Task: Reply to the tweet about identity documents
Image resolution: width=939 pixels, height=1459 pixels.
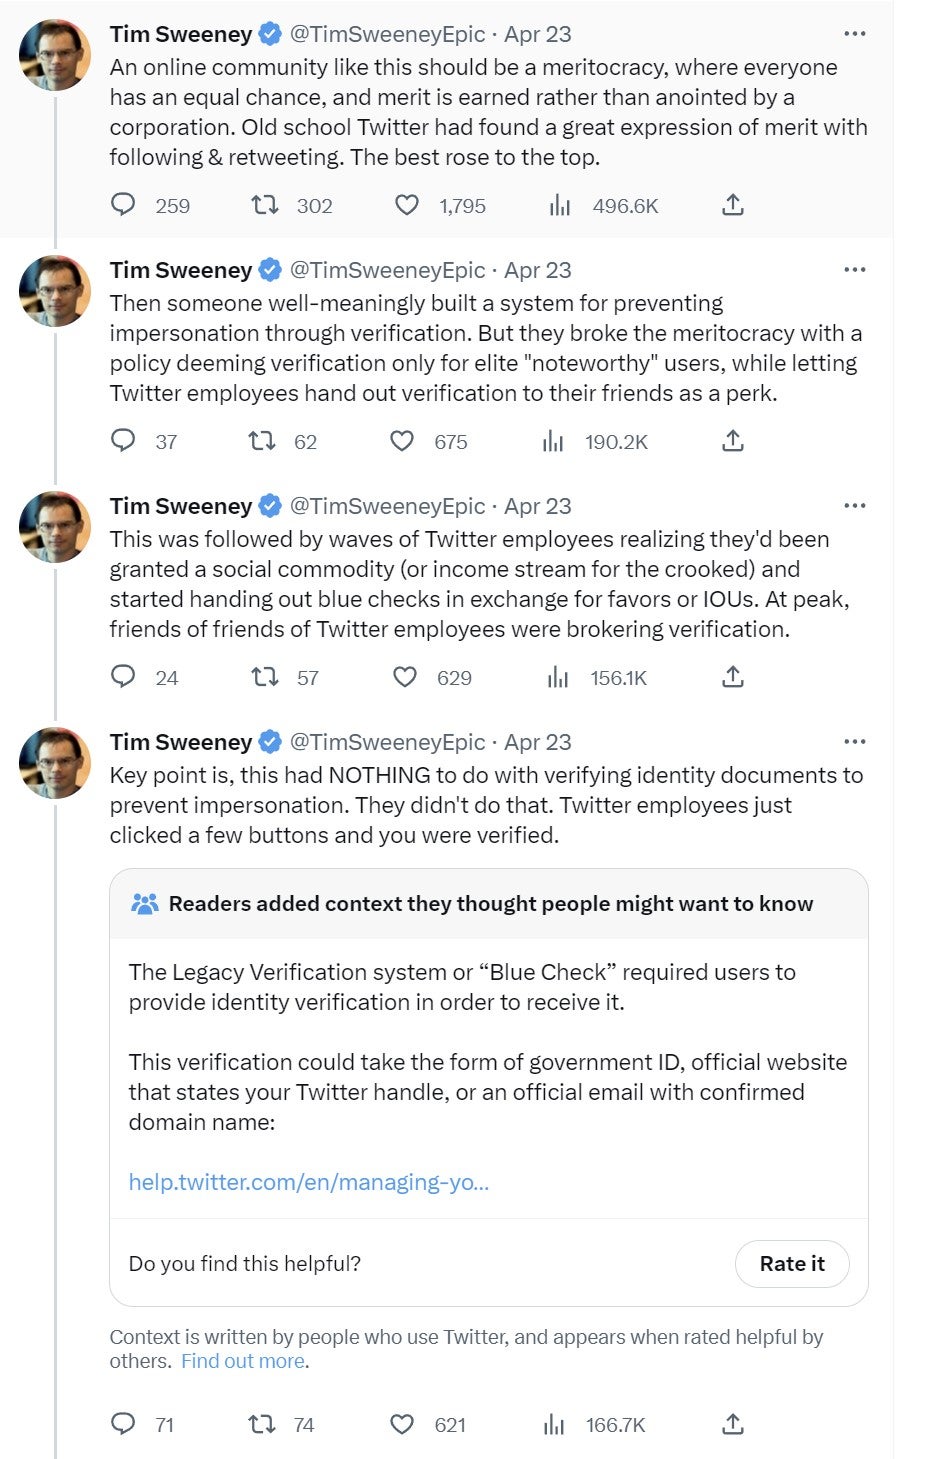Action: pos(123,1424)
